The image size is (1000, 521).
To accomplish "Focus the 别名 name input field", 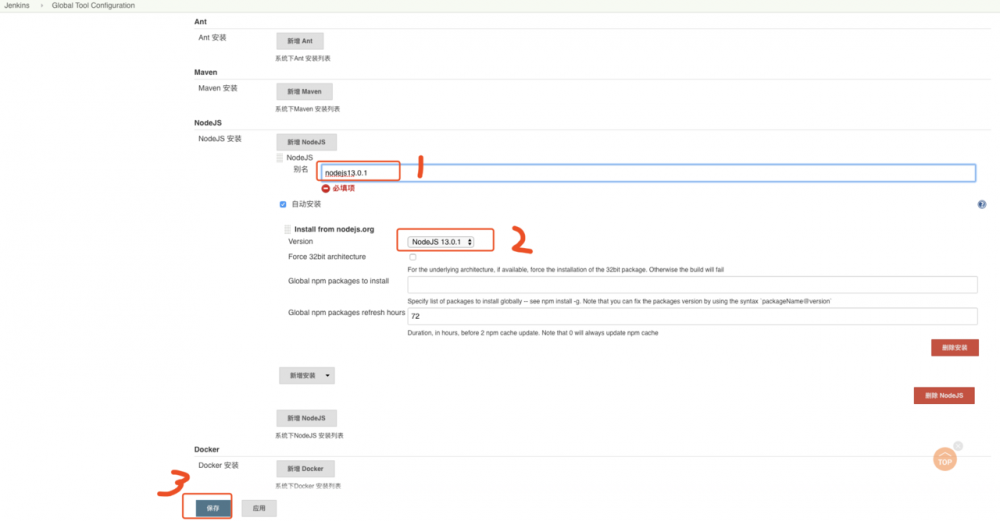I will 648,173.
